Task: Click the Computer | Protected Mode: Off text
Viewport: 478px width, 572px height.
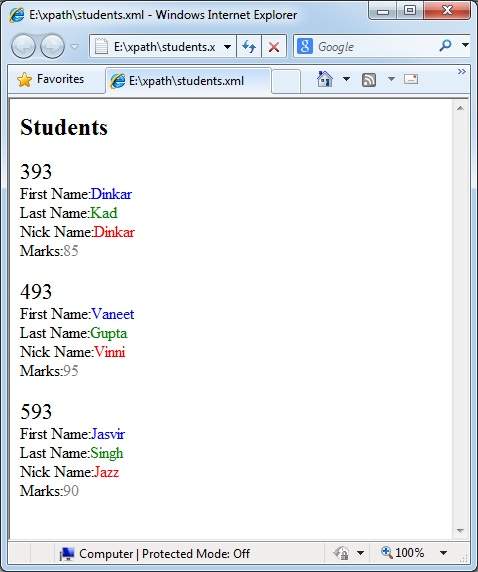Action: click(x=165, y=554)
